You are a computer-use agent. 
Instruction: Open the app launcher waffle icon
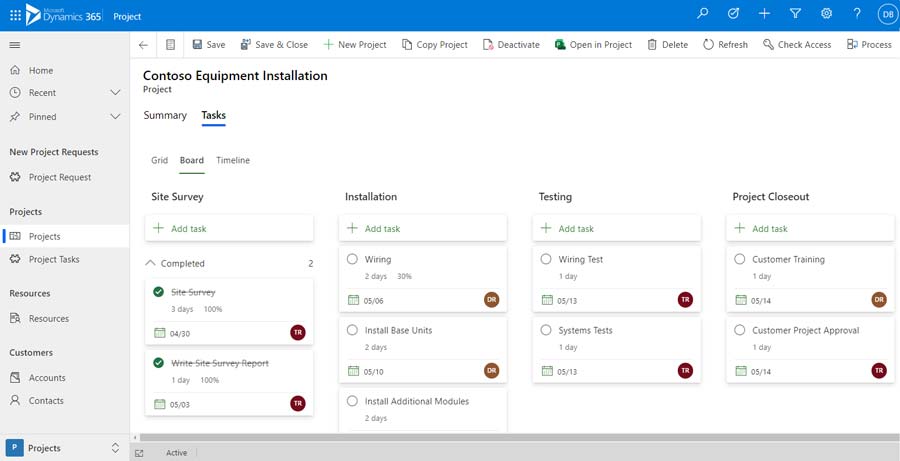click(15, 15)
